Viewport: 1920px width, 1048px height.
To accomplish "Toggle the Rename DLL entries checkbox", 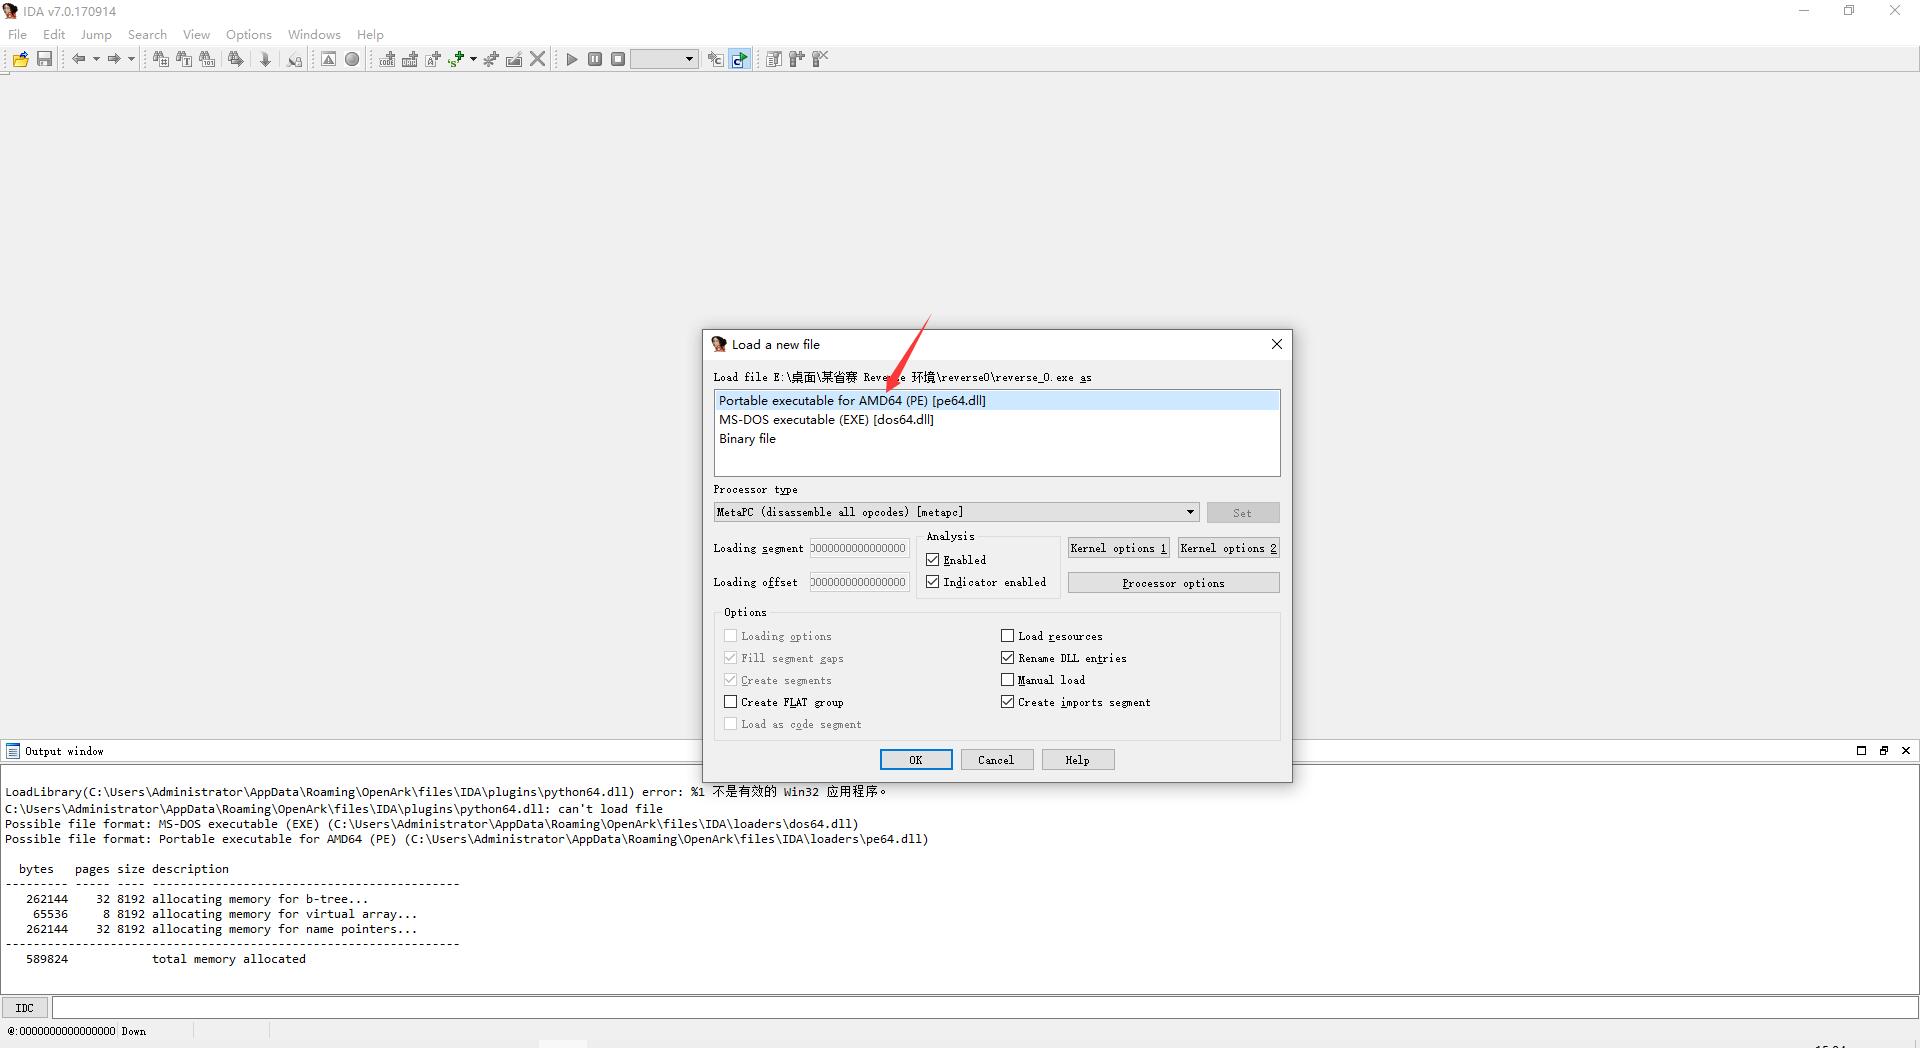I will point(1008,658).
